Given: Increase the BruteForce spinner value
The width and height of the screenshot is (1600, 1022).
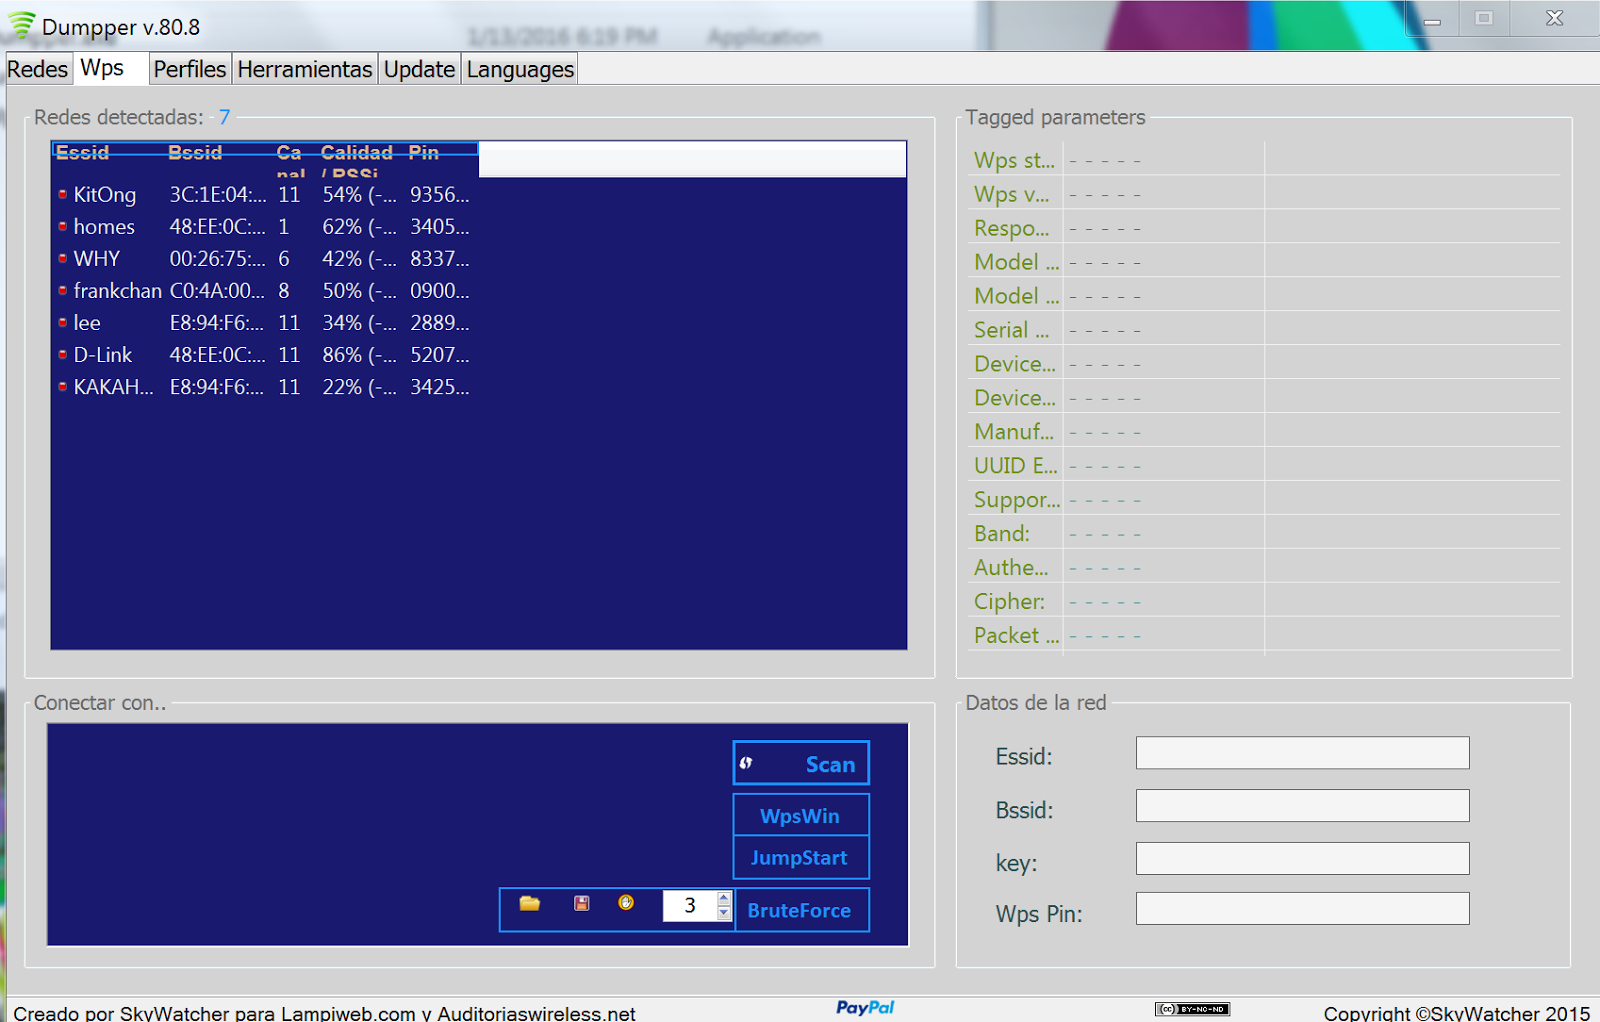Looking at the screenshot, I should point(724,898).
